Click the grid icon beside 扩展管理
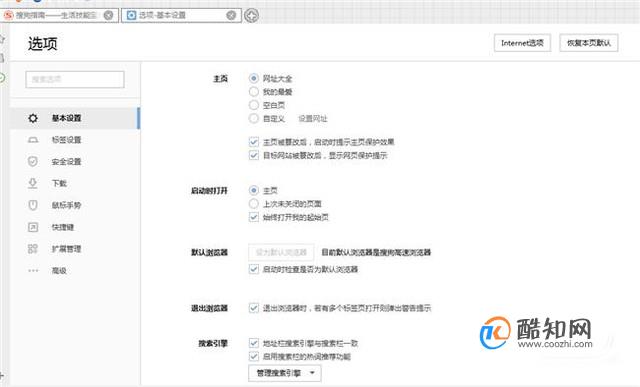The width and height of the screenshot is (640, 387). (33, 249)
